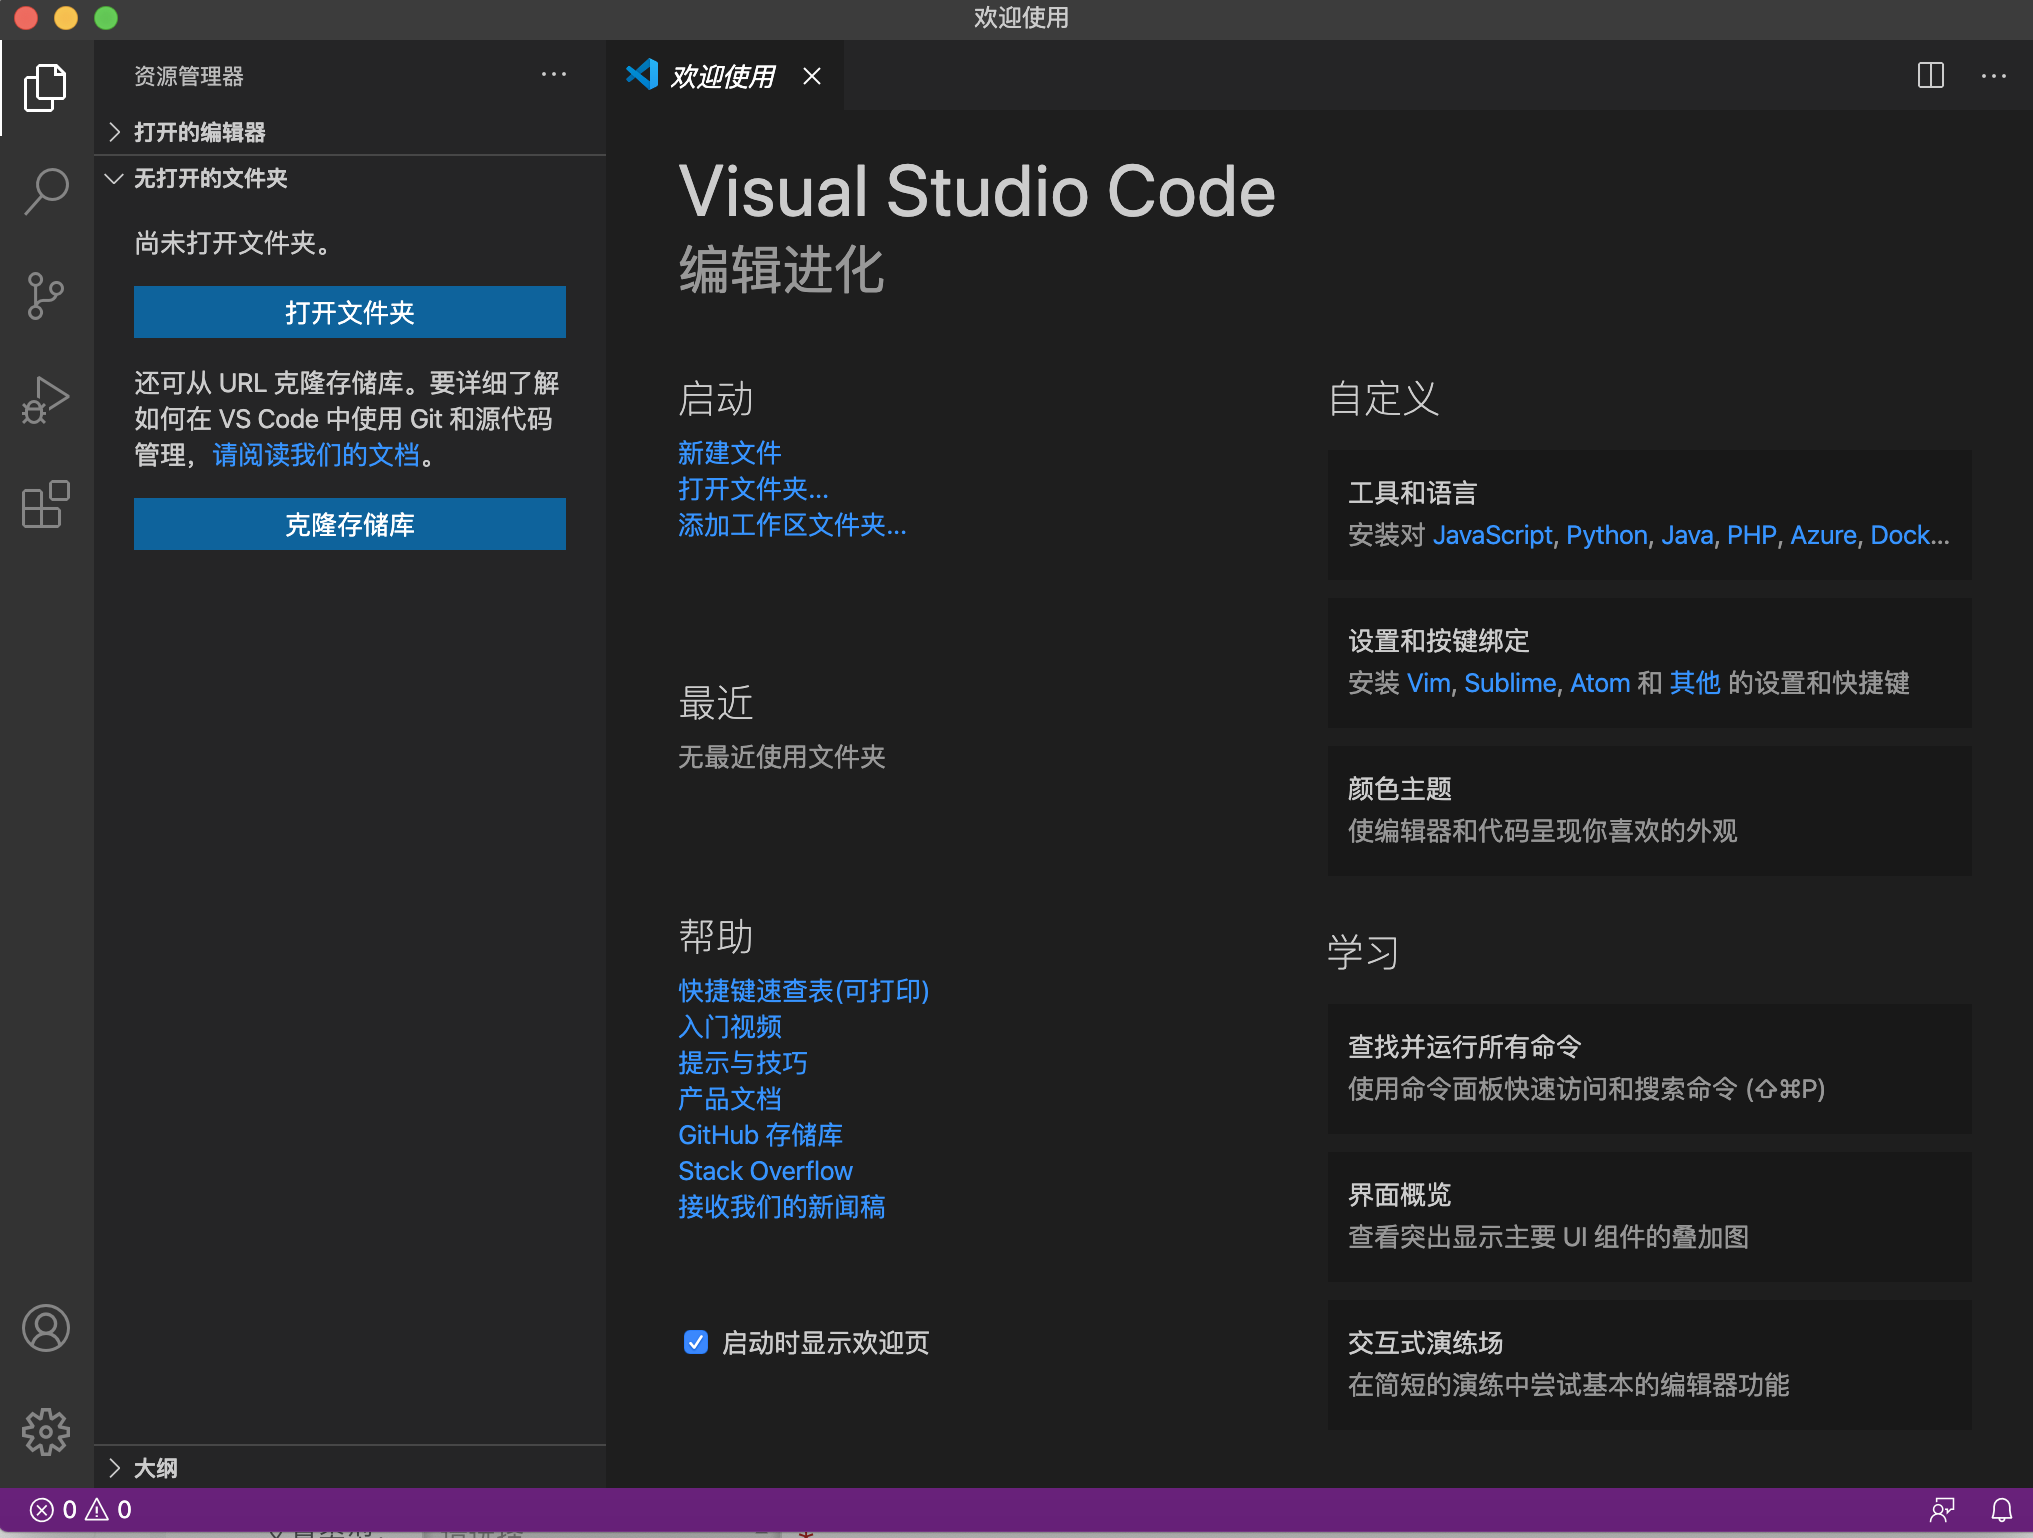The height and width of the screenshot is (1538, 2033).
Task: Open the Explorer more actions menu
Action: click(555, 74)
